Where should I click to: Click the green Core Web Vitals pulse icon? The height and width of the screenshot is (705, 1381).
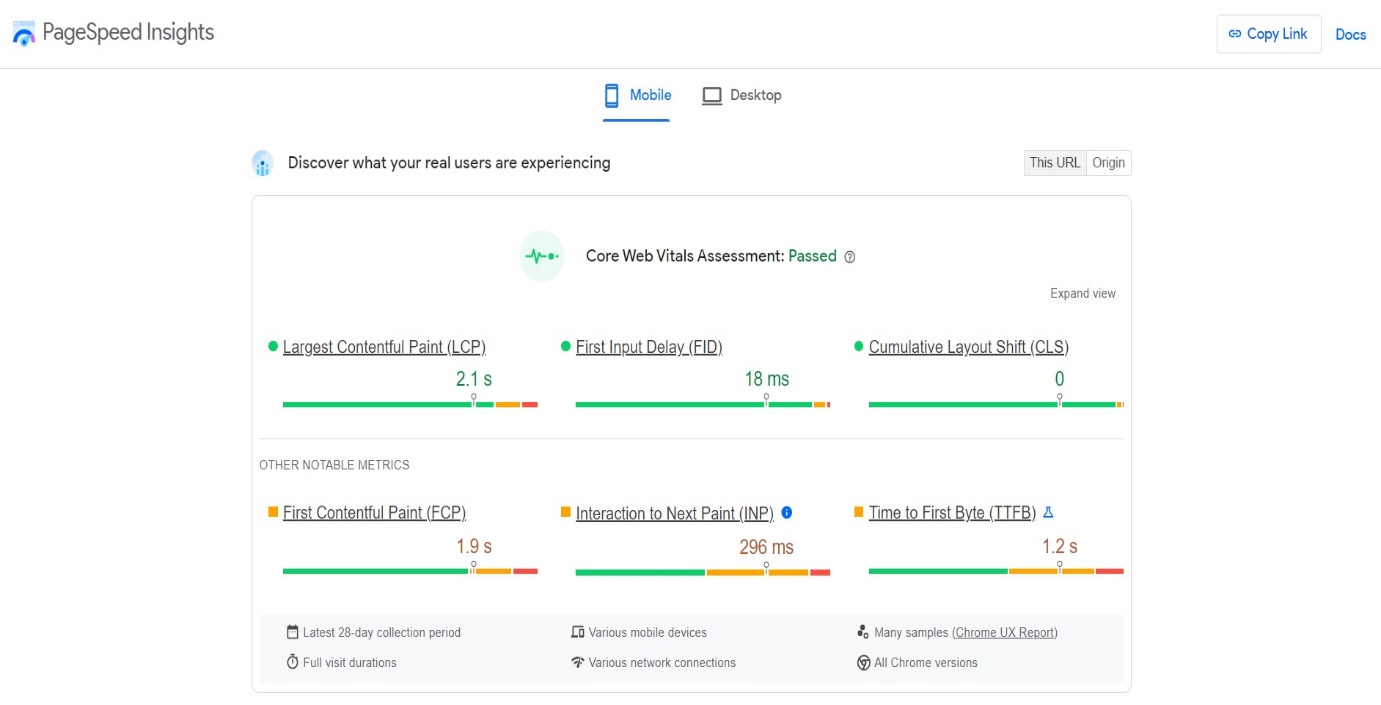[542, 256]
